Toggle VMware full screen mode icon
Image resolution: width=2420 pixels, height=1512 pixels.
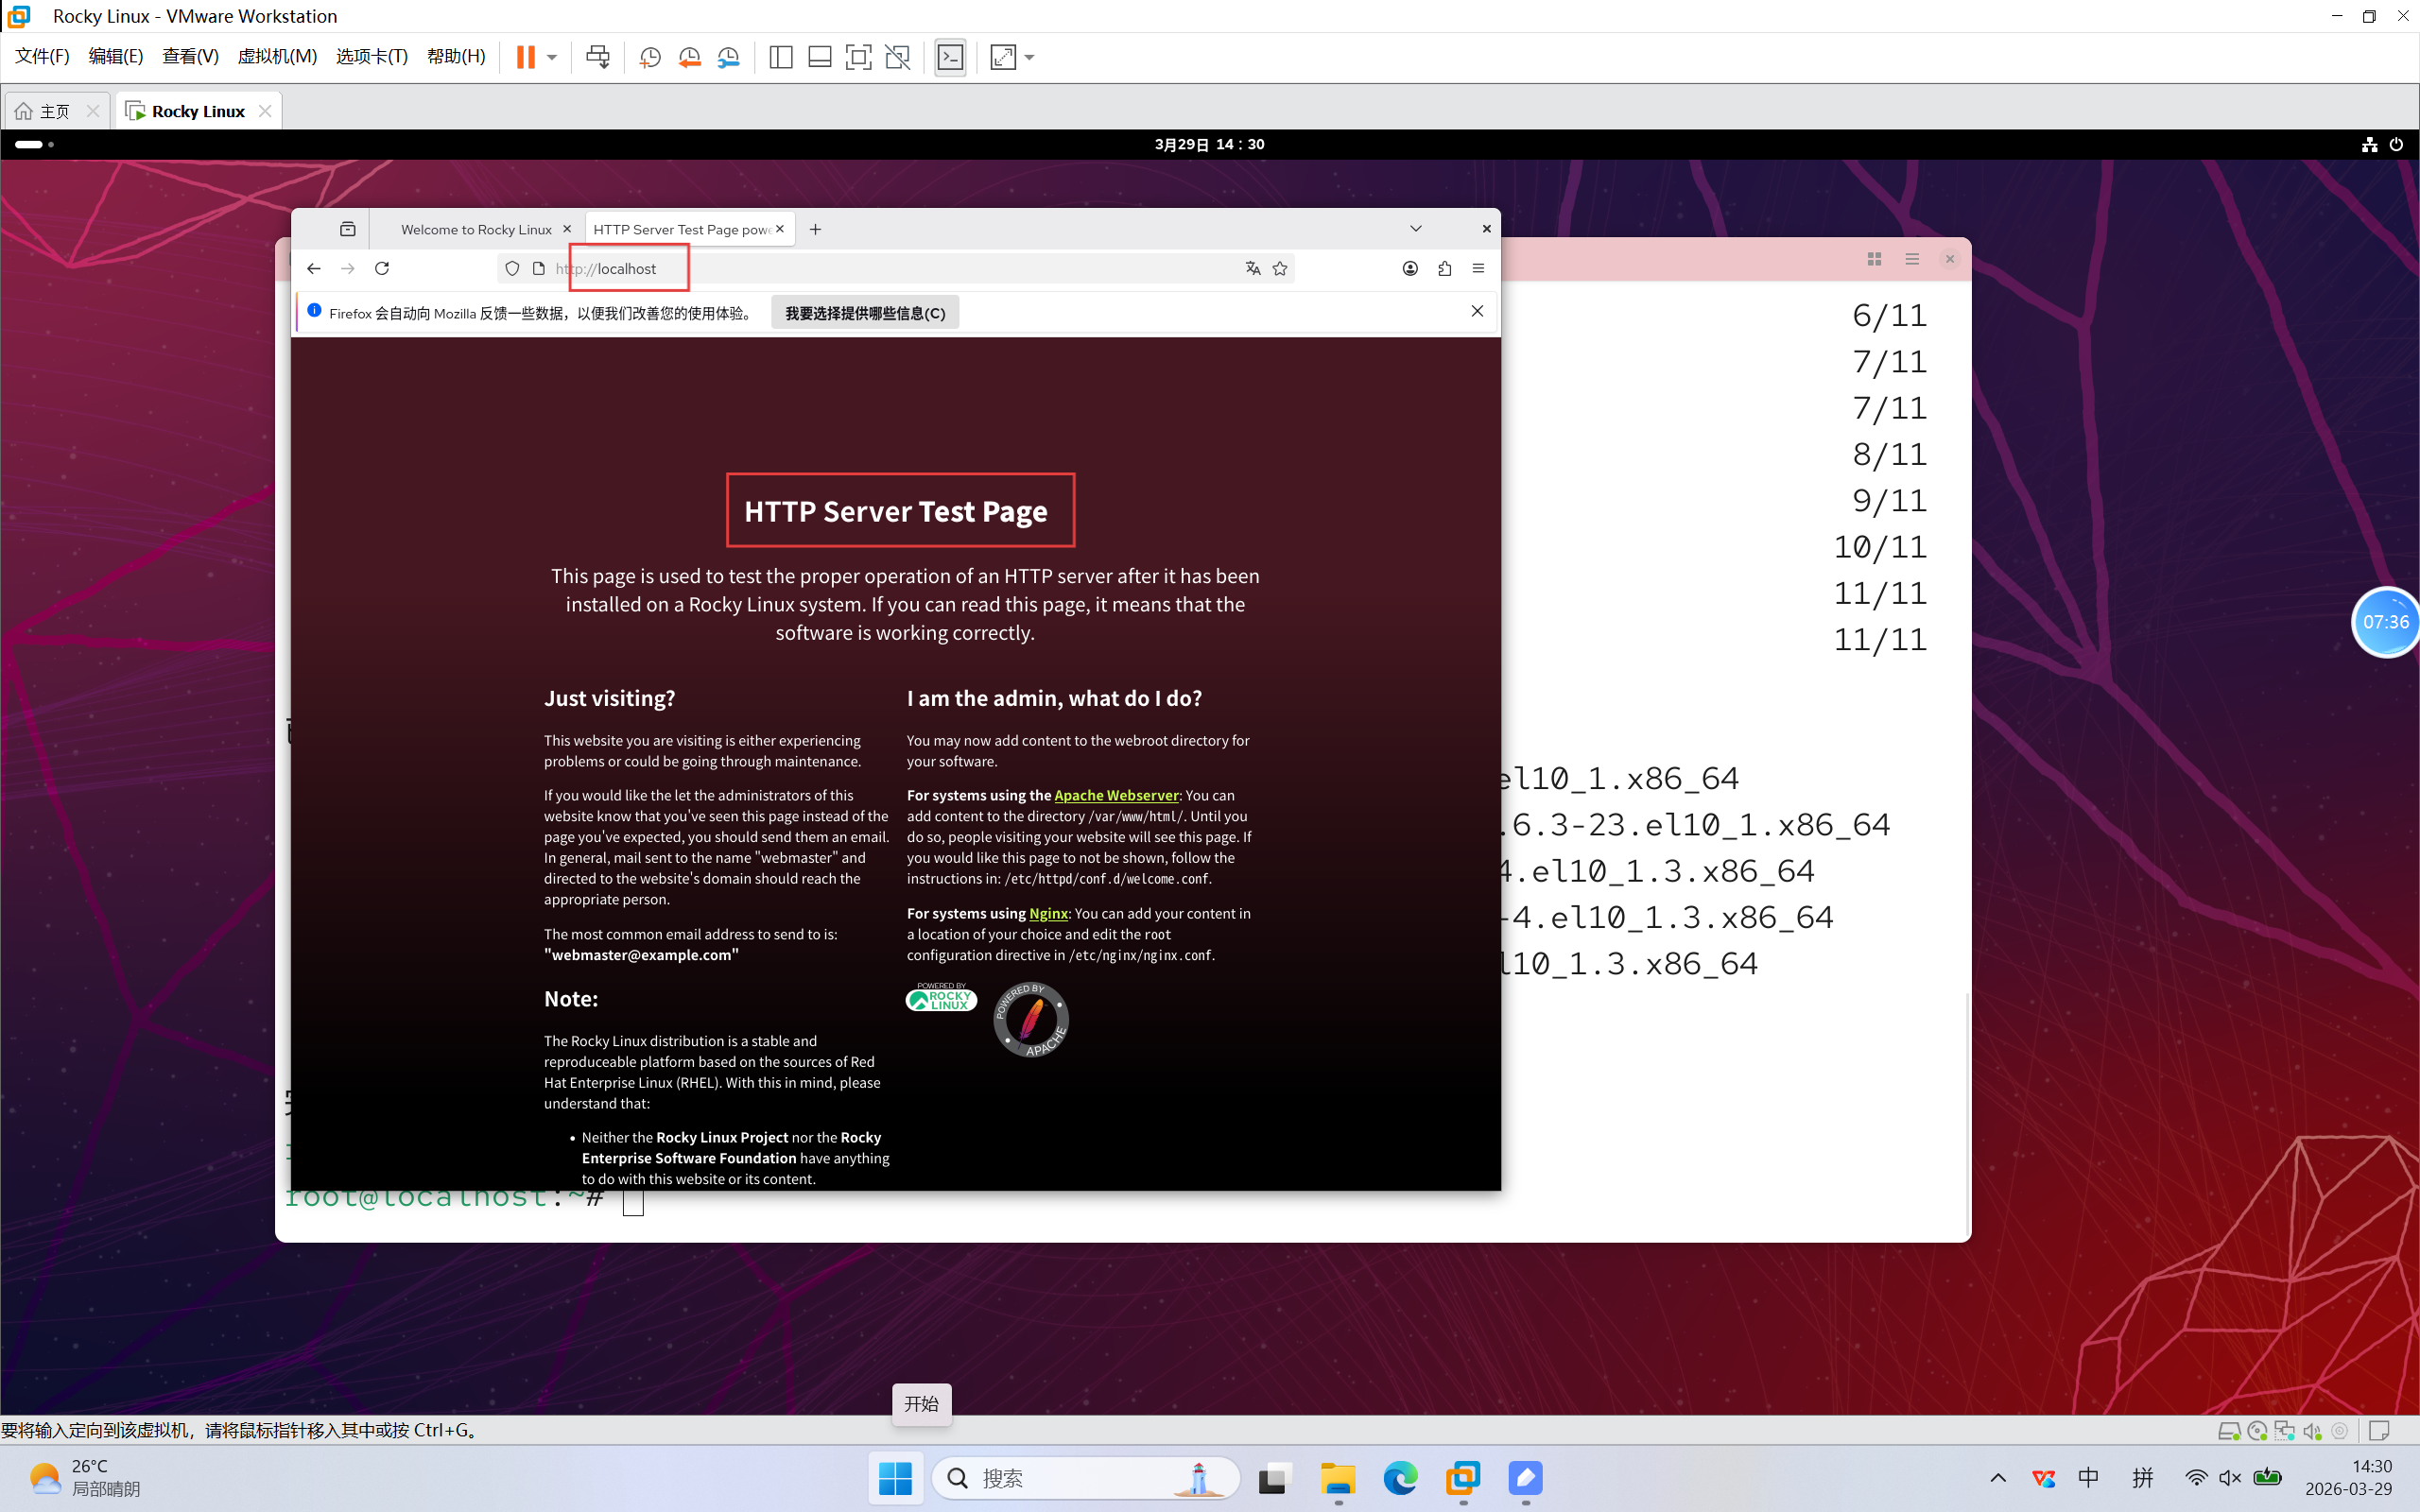point(858,57)
